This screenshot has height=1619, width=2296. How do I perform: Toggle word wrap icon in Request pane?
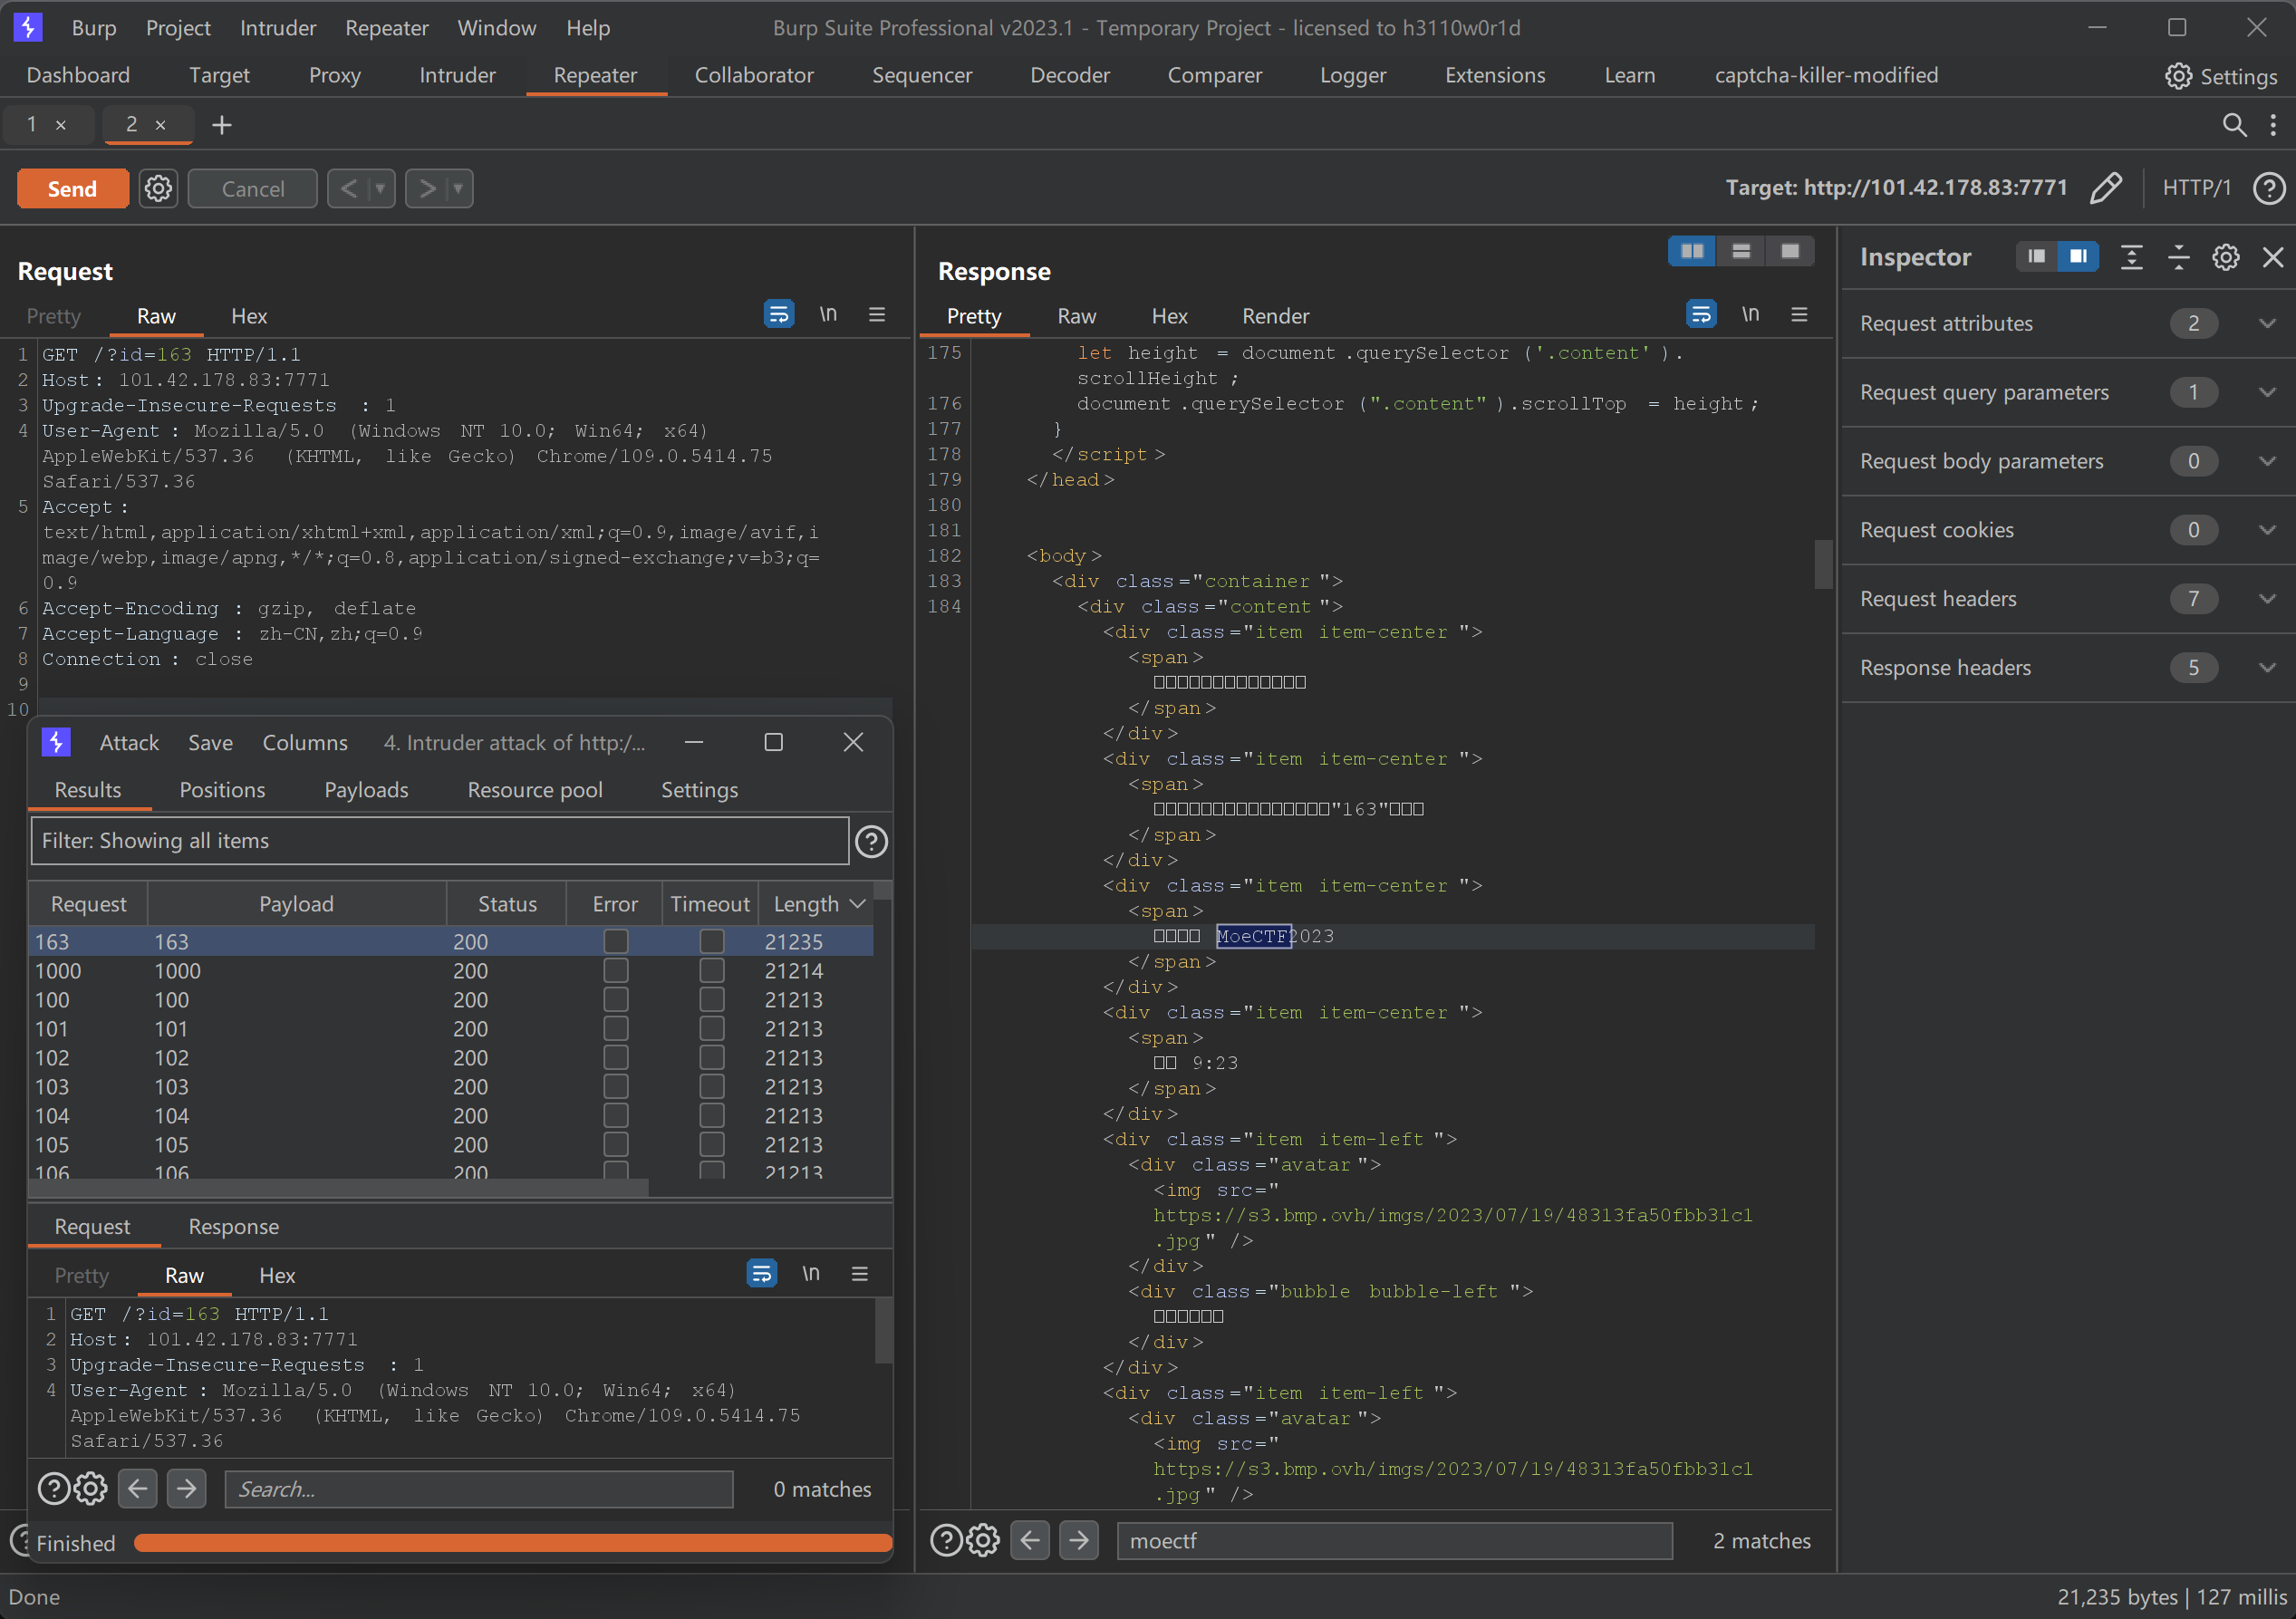click(x=778, y=315)
